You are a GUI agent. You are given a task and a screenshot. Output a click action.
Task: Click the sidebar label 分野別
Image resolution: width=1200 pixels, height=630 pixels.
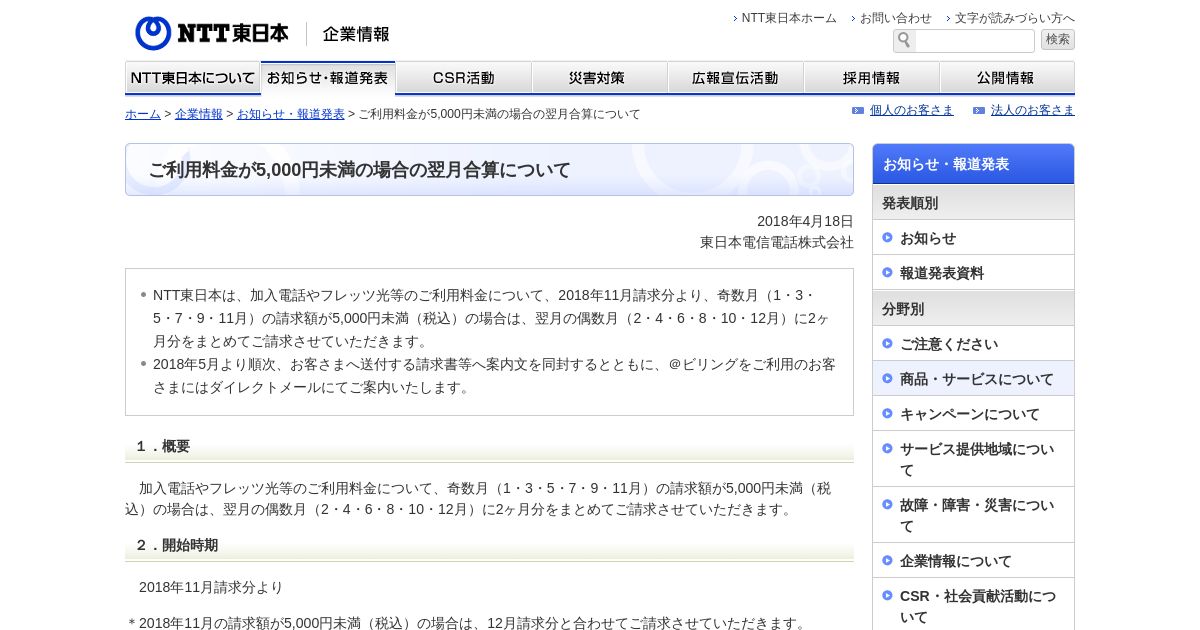[903, 309]
